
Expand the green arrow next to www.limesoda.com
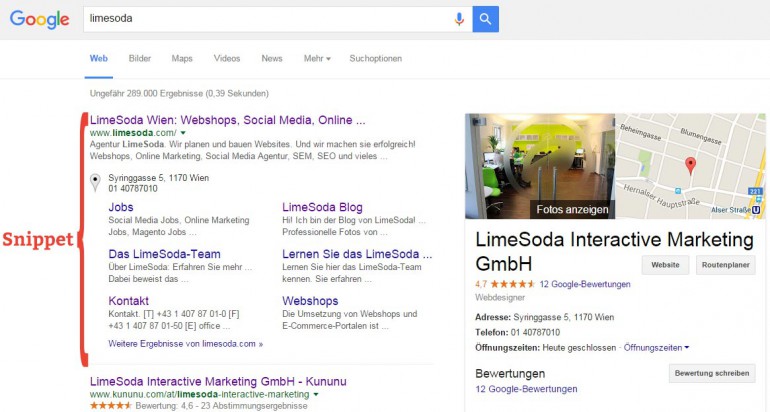pos(184,133)
